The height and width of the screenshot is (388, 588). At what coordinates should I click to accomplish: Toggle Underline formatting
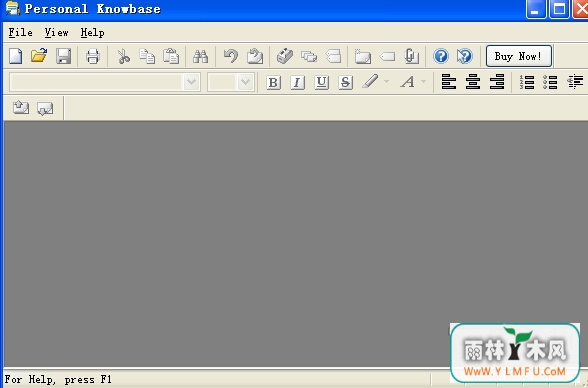click(321, 82)
